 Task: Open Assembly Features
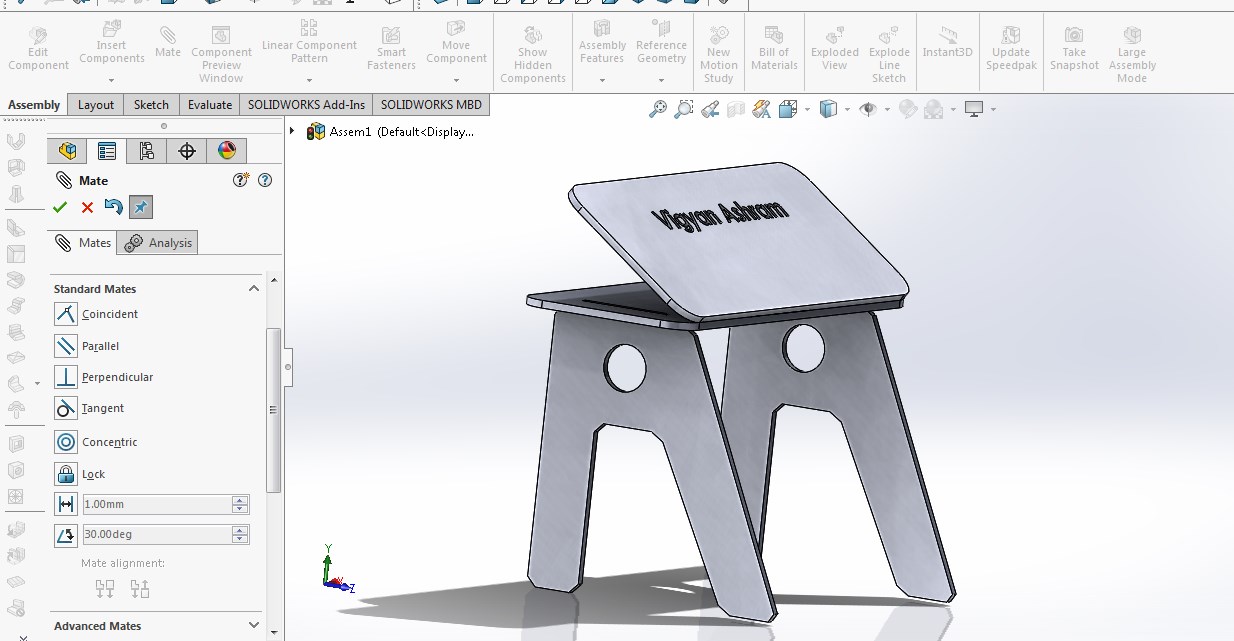[602, 42]
